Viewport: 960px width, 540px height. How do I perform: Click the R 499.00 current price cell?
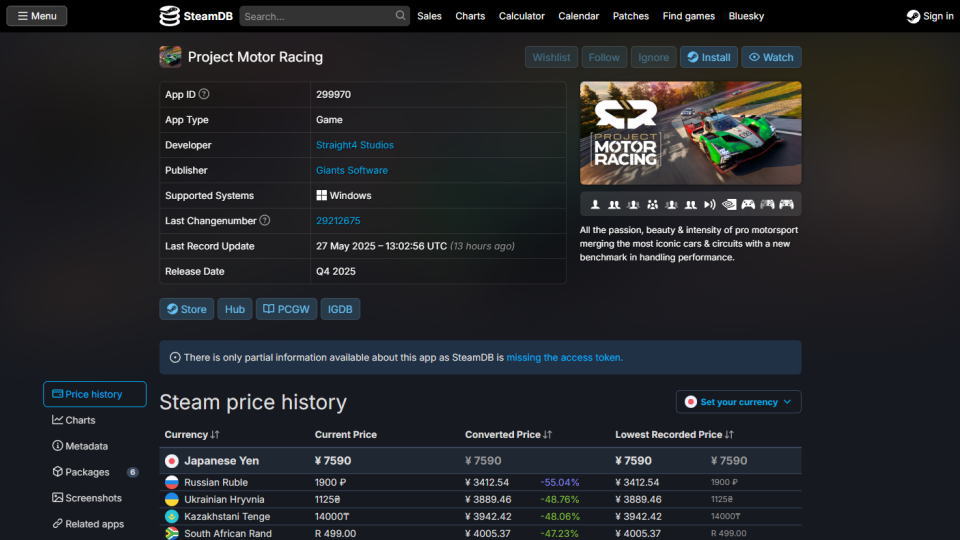(x=335, y=534)
